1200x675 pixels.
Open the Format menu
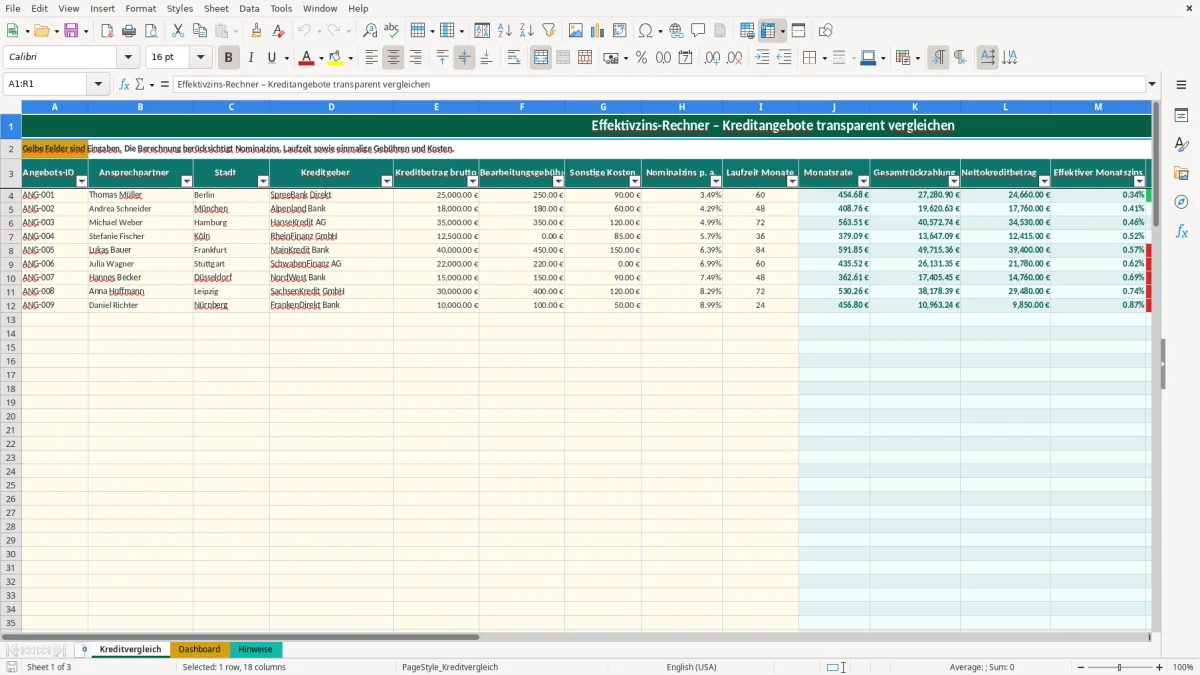(140, 8)
